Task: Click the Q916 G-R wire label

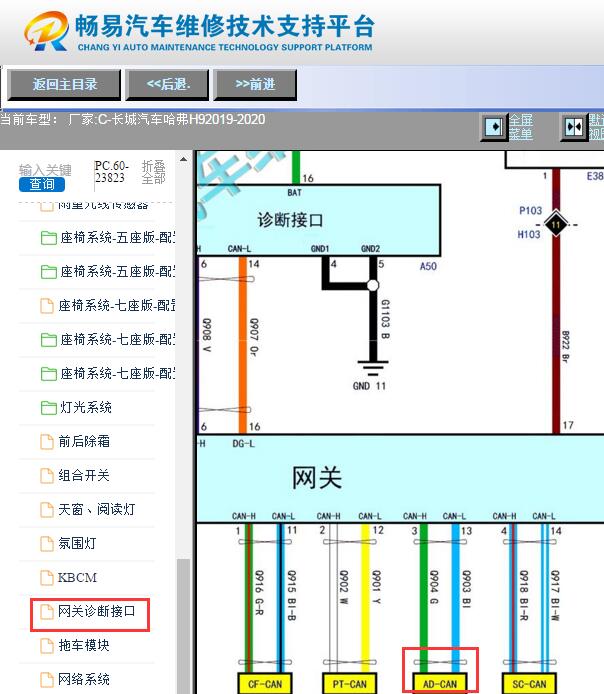Action: click(x=259, y=593)
